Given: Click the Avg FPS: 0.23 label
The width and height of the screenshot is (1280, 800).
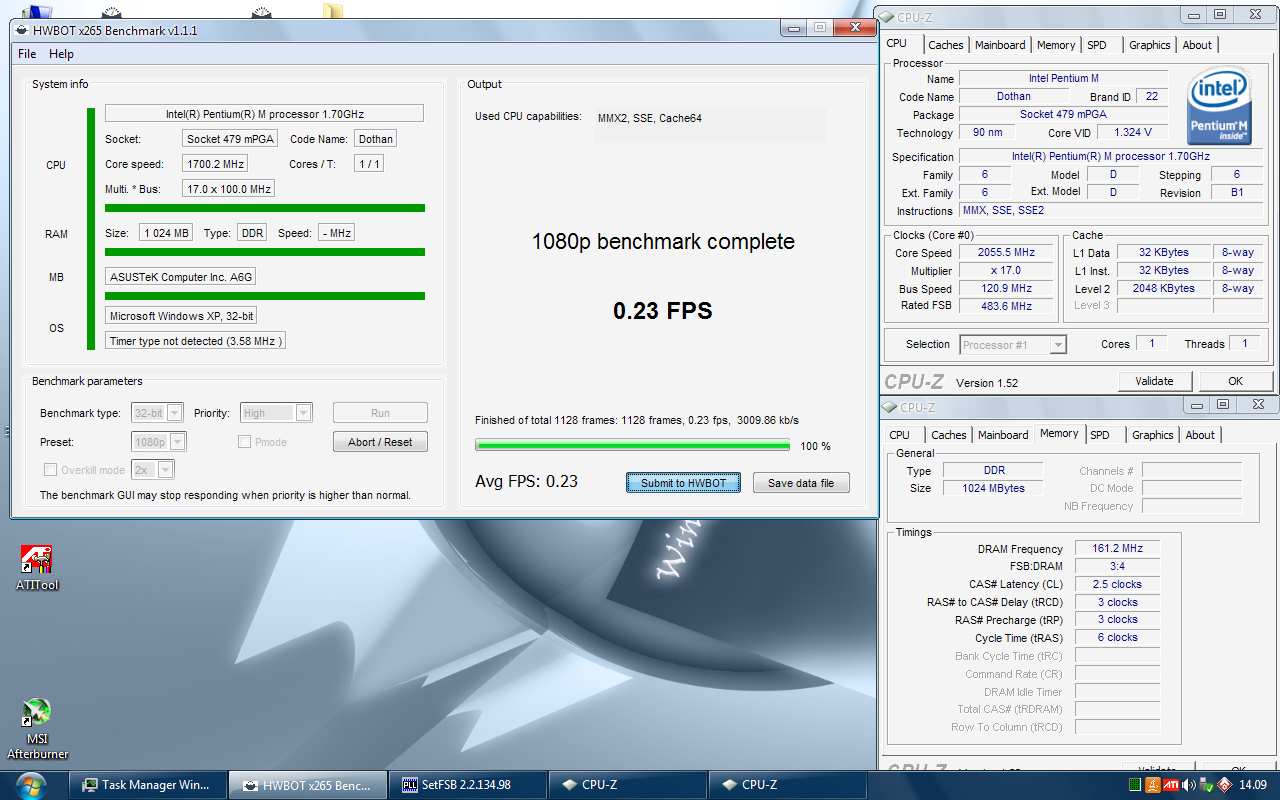Looking at the screenshot, I should click(526, 481).
